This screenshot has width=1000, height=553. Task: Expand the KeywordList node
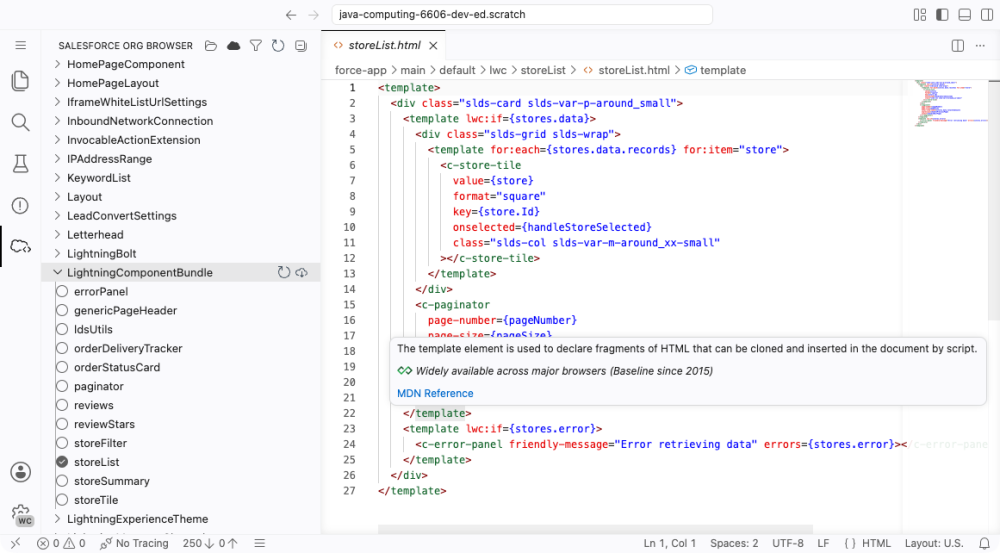coord(57,177)
